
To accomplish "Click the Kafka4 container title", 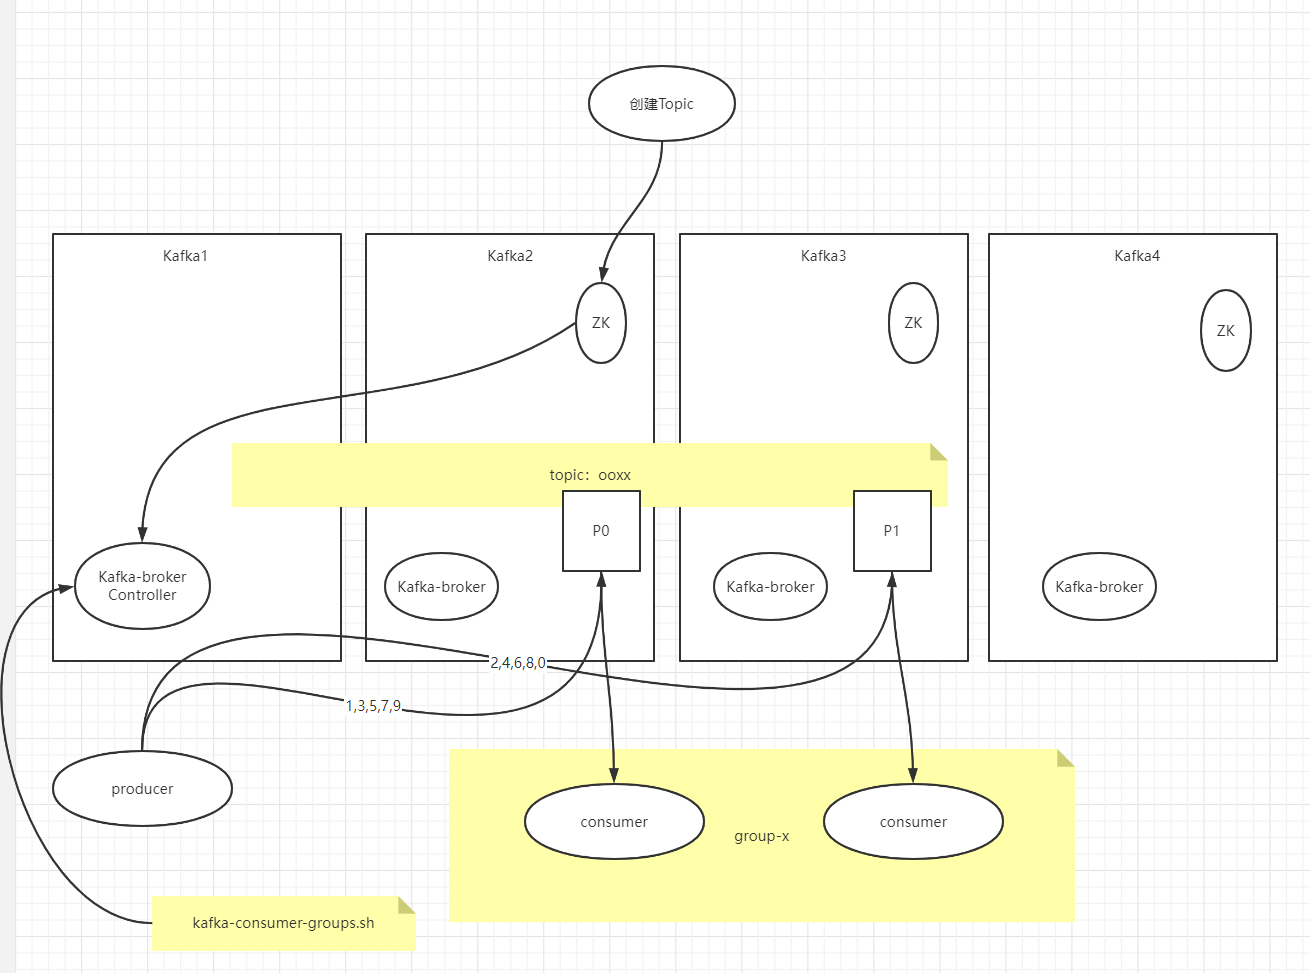I will tap(1137, 256).
